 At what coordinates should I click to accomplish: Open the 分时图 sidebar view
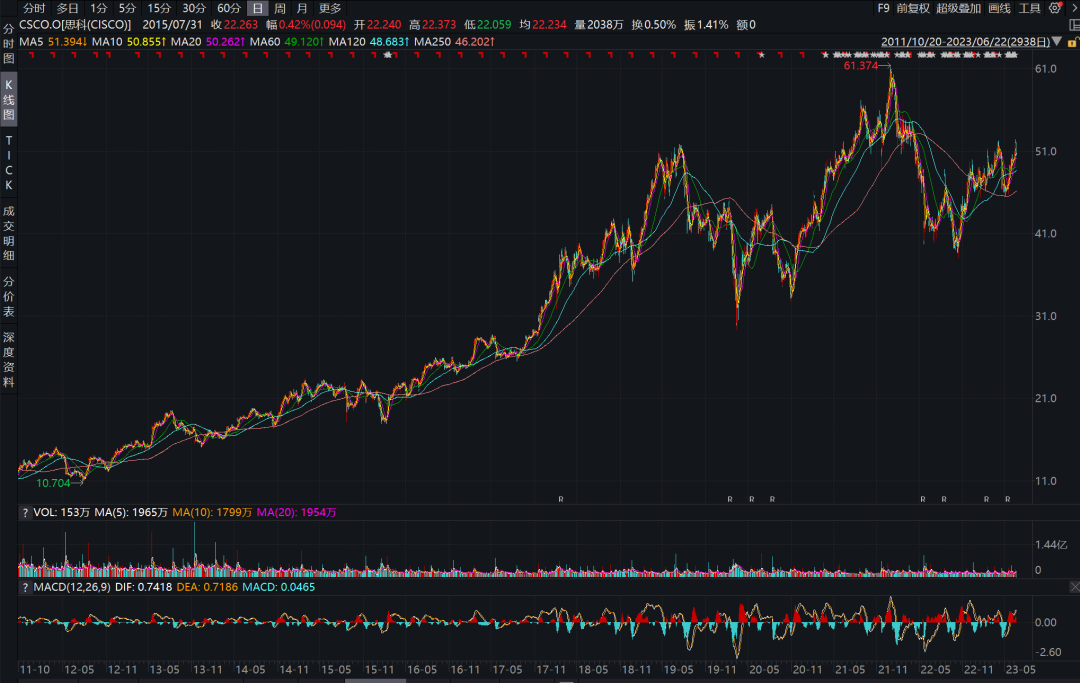tap(8, 44)
